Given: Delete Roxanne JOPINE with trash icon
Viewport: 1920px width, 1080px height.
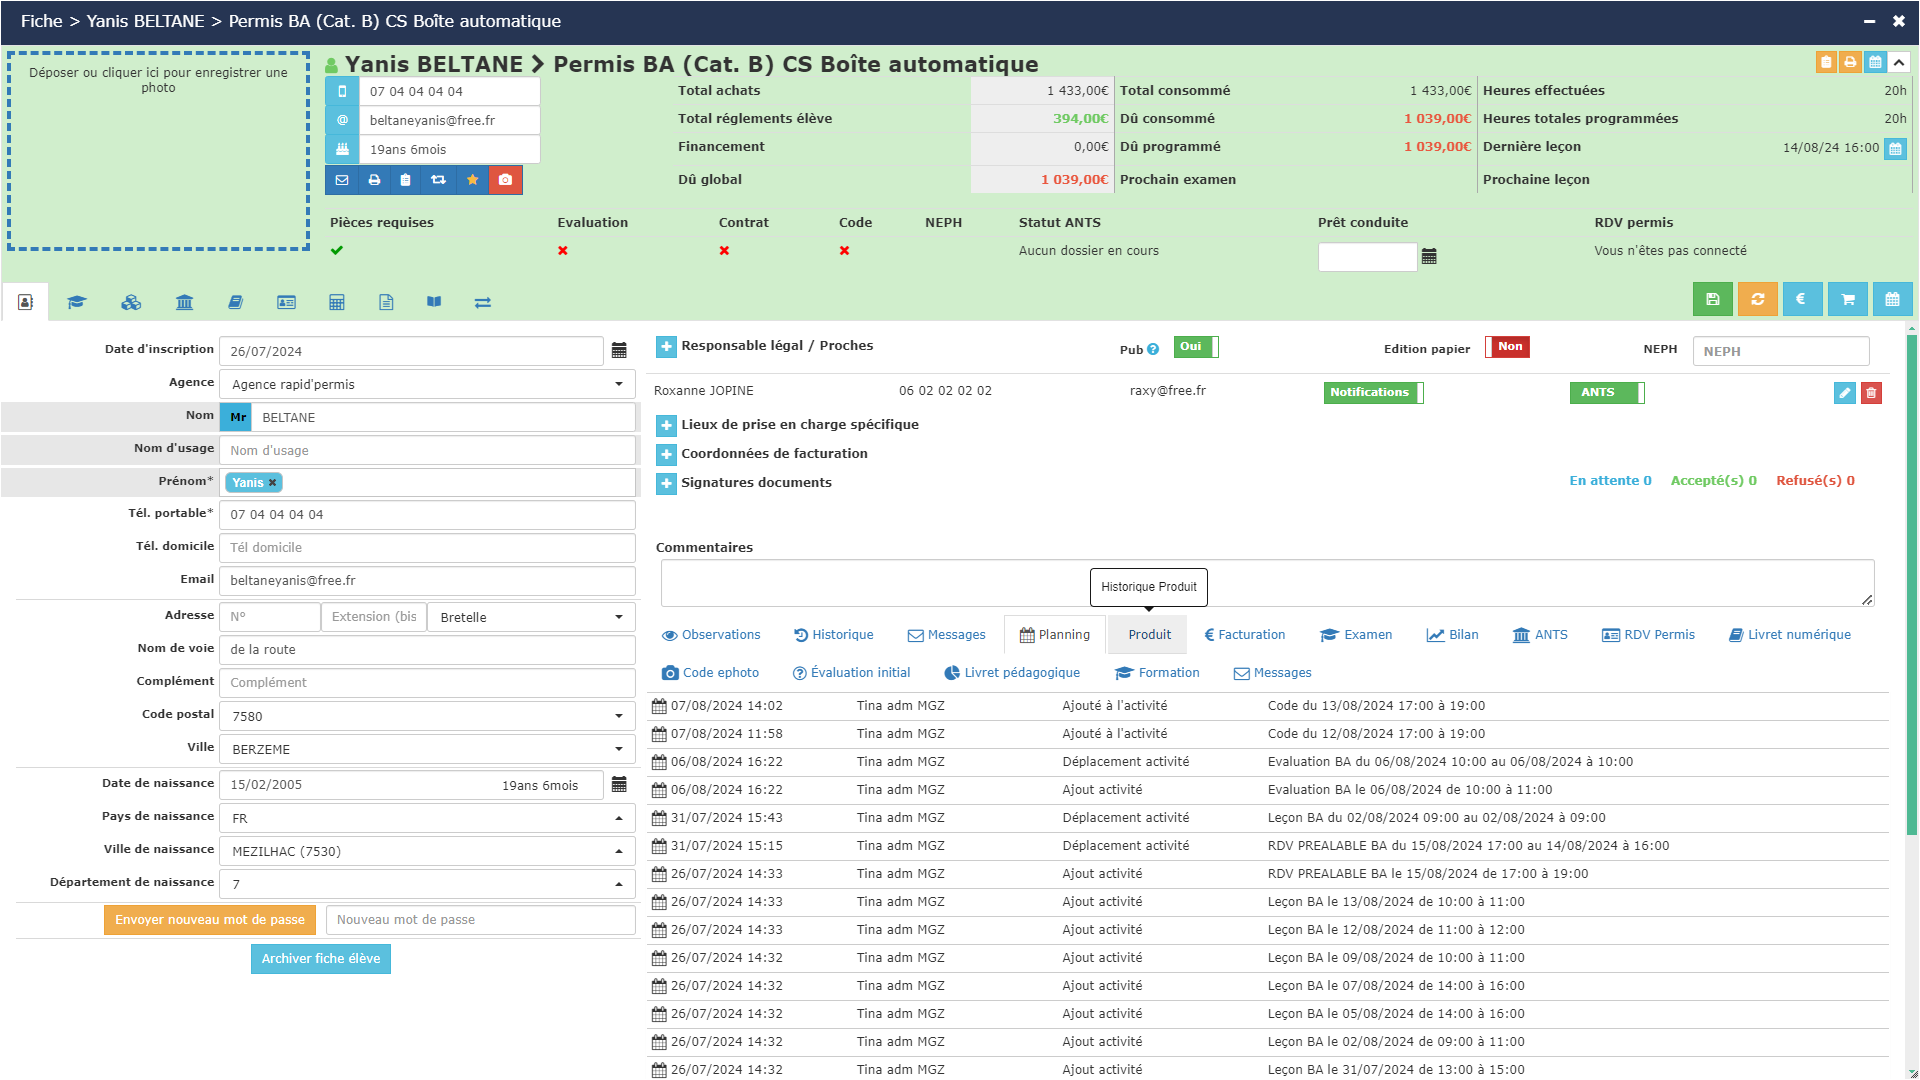Looking at the screenshot, I should point(1871,393).
